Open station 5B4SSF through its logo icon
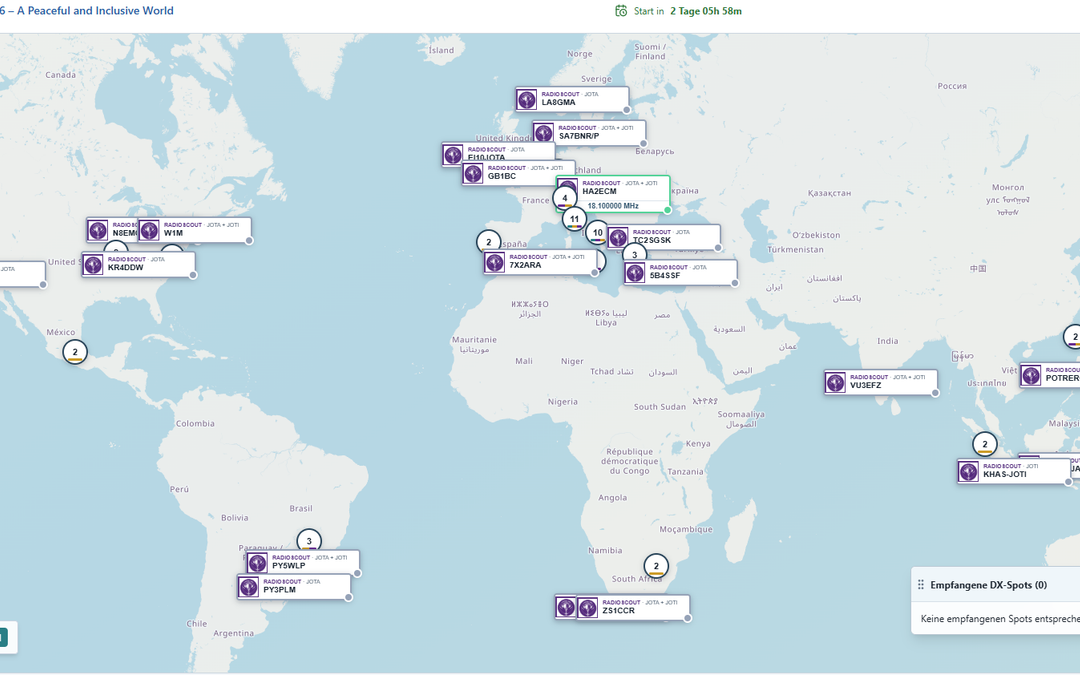Viewport: 1080px width, 675px height. (634, 273)
